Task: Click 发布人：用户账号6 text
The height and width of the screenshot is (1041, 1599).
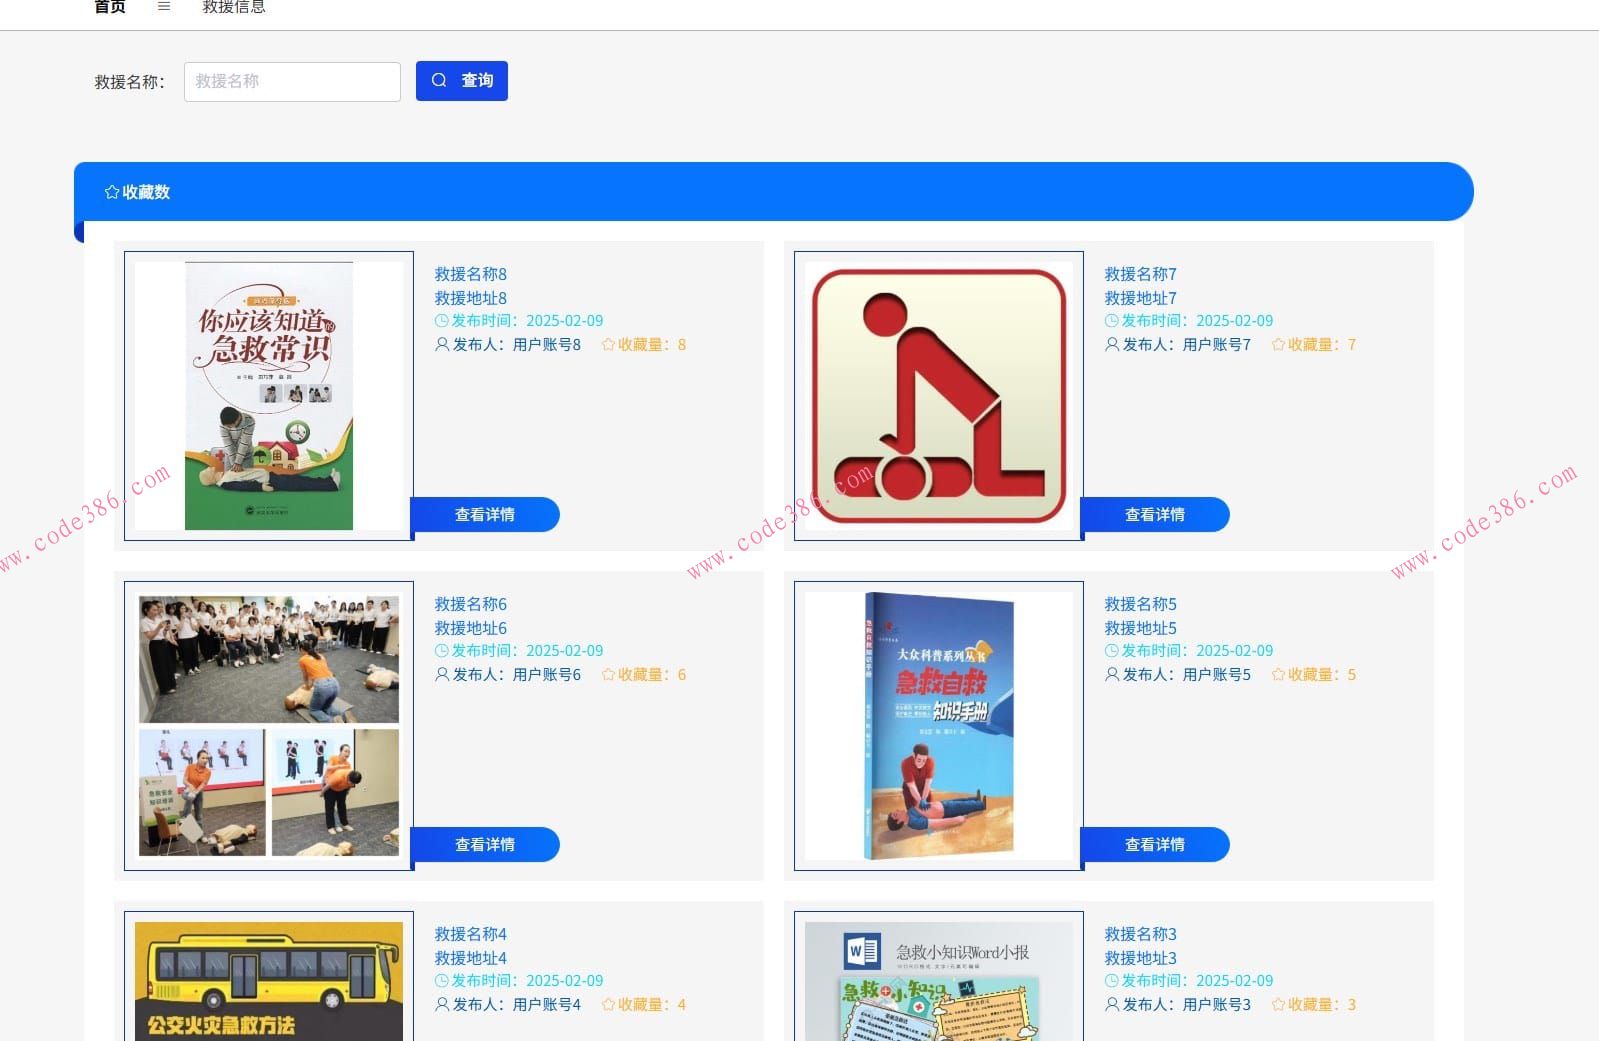Action: (517, 675)
